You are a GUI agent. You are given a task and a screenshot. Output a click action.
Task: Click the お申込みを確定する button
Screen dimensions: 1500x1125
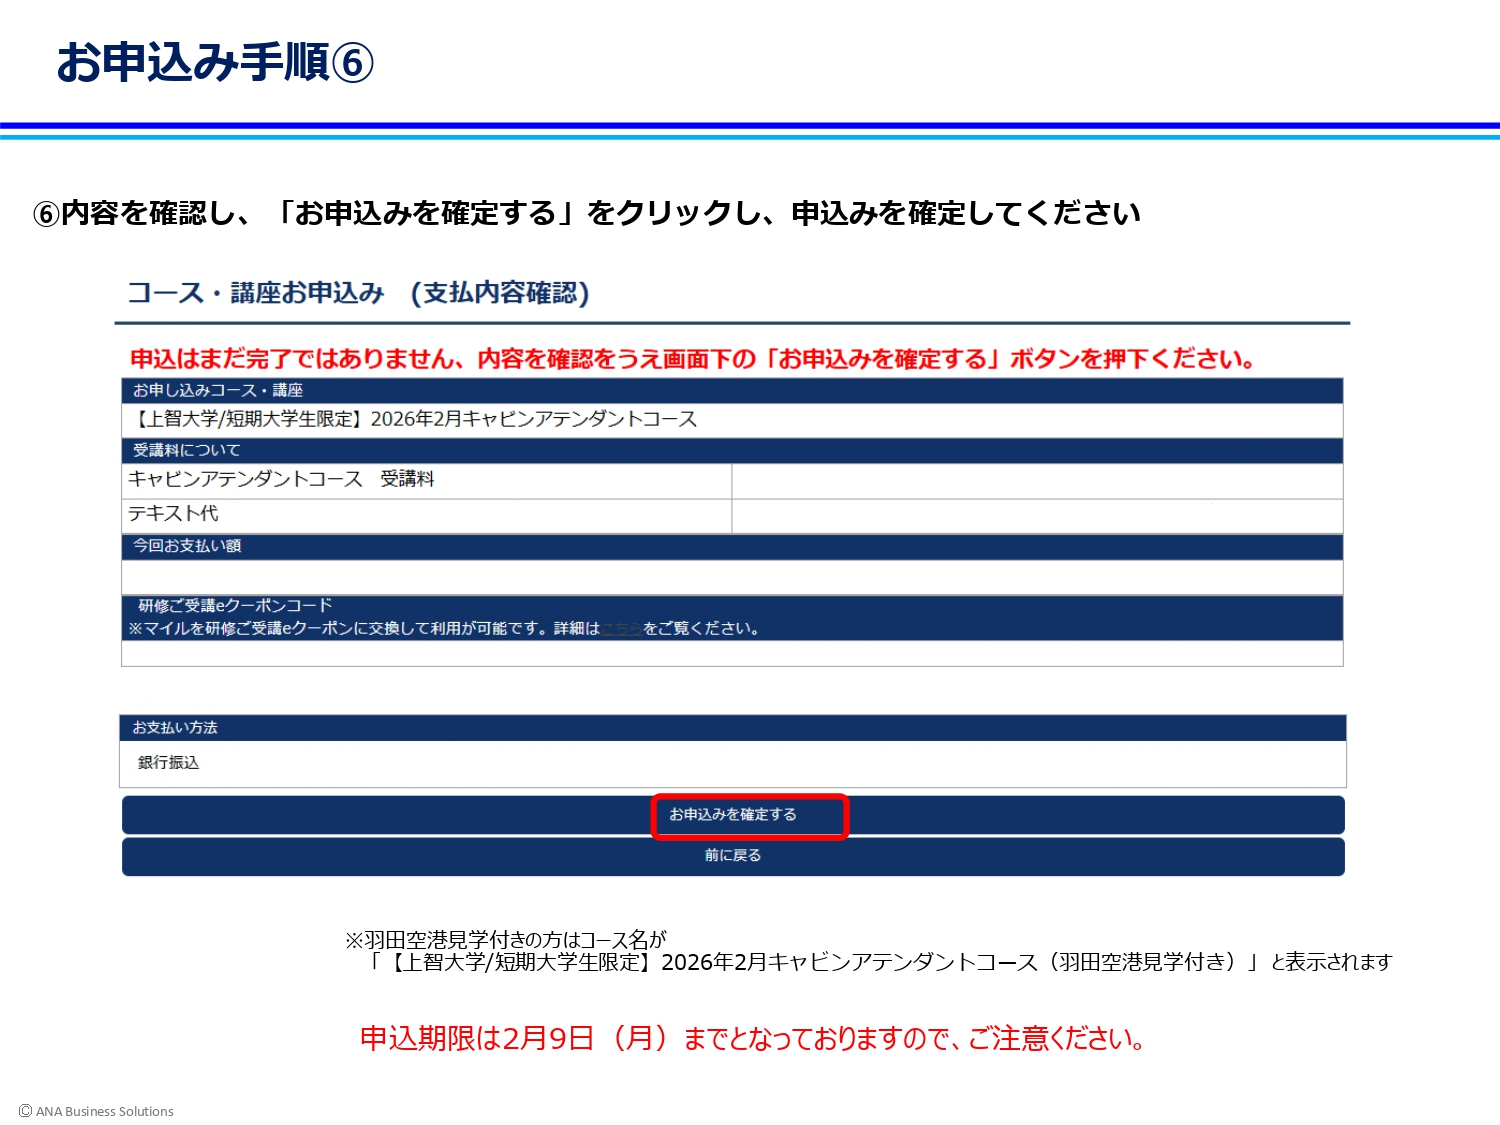(x=733, y=815)
